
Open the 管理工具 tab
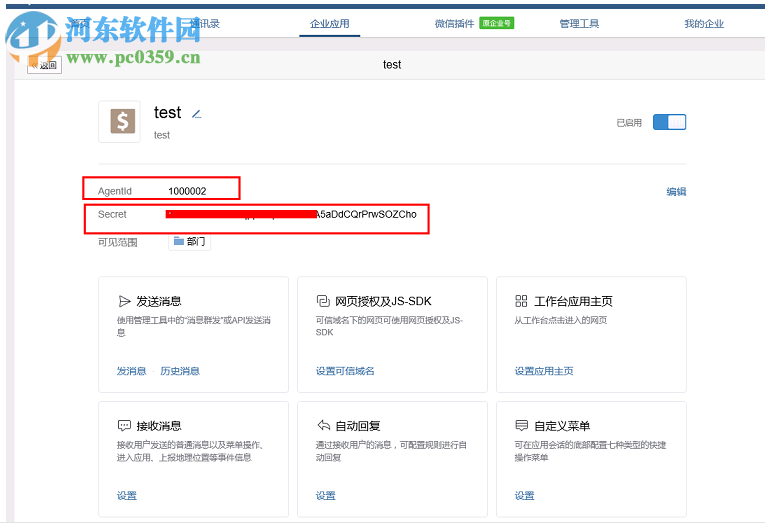579,23
